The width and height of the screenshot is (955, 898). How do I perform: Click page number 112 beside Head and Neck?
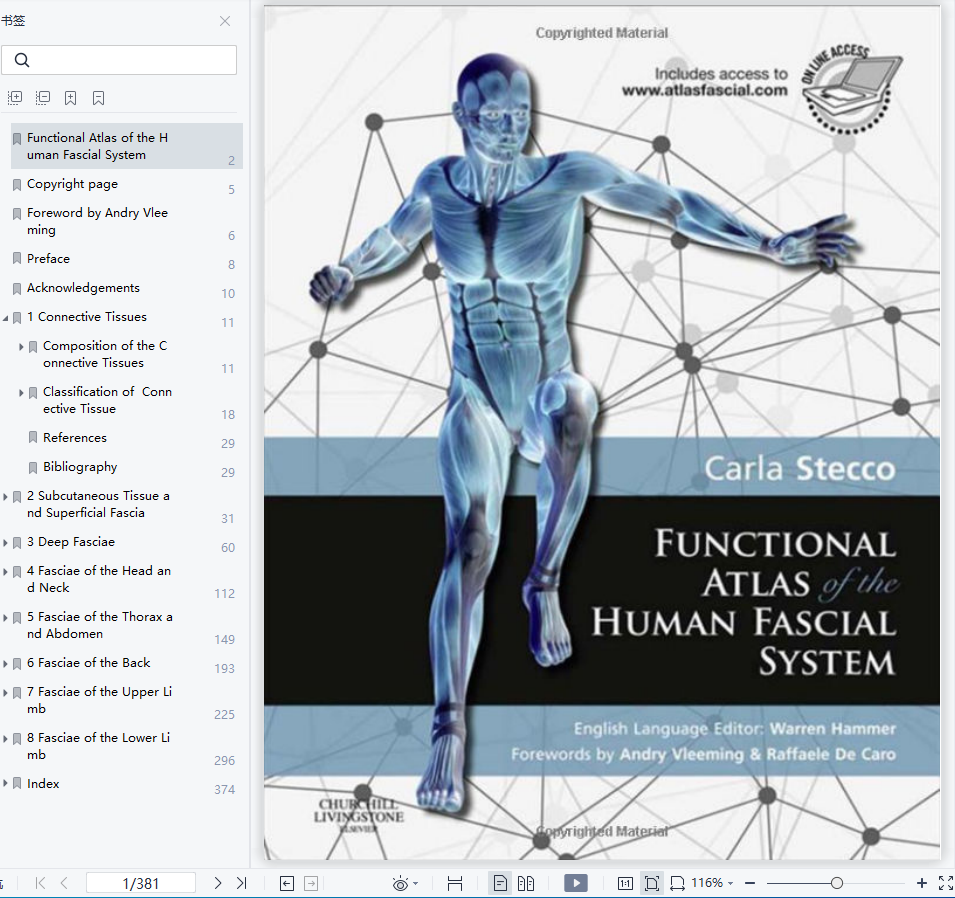[x=224, y=593]
